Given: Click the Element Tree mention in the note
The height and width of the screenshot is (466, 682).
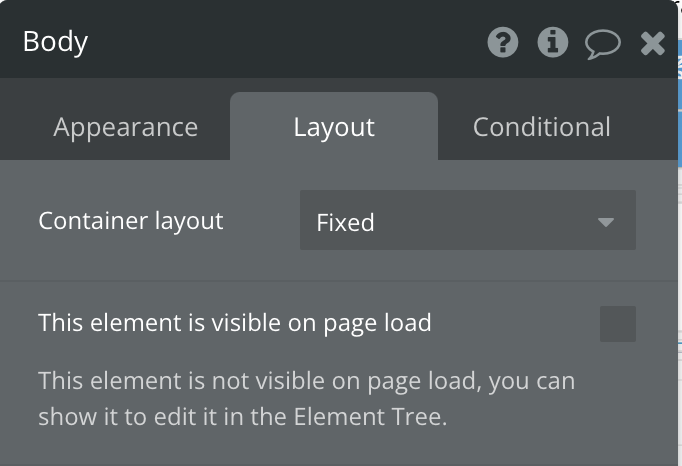Looking at the screenshot, I should pos(368,417).
